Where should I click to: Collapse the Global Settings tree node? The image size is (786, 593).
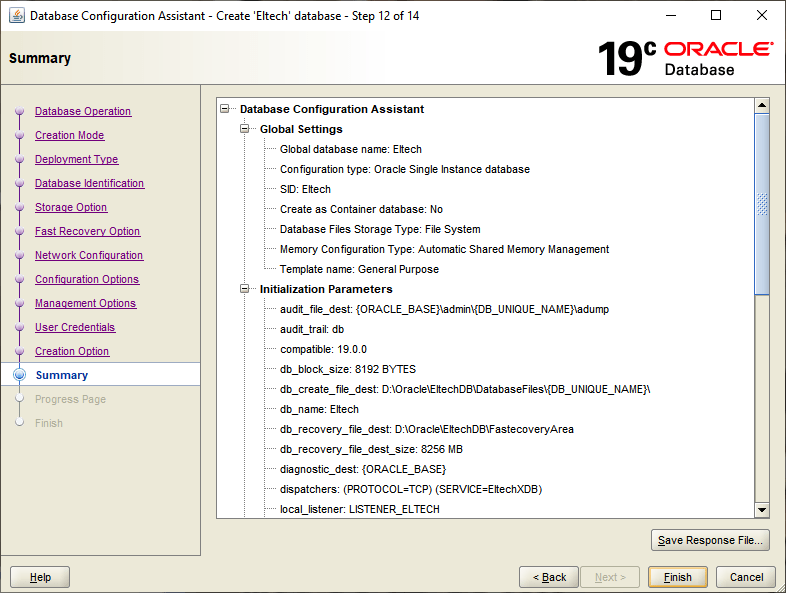tap(245, 129)
